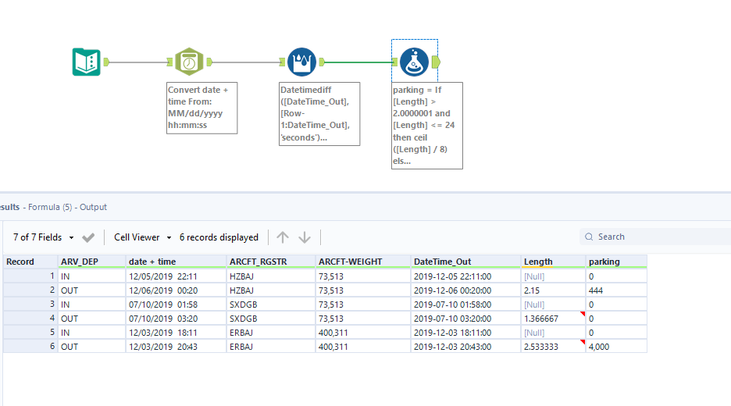
Task: Click the fields checkmark icon
Action: [x=88, y=238]
